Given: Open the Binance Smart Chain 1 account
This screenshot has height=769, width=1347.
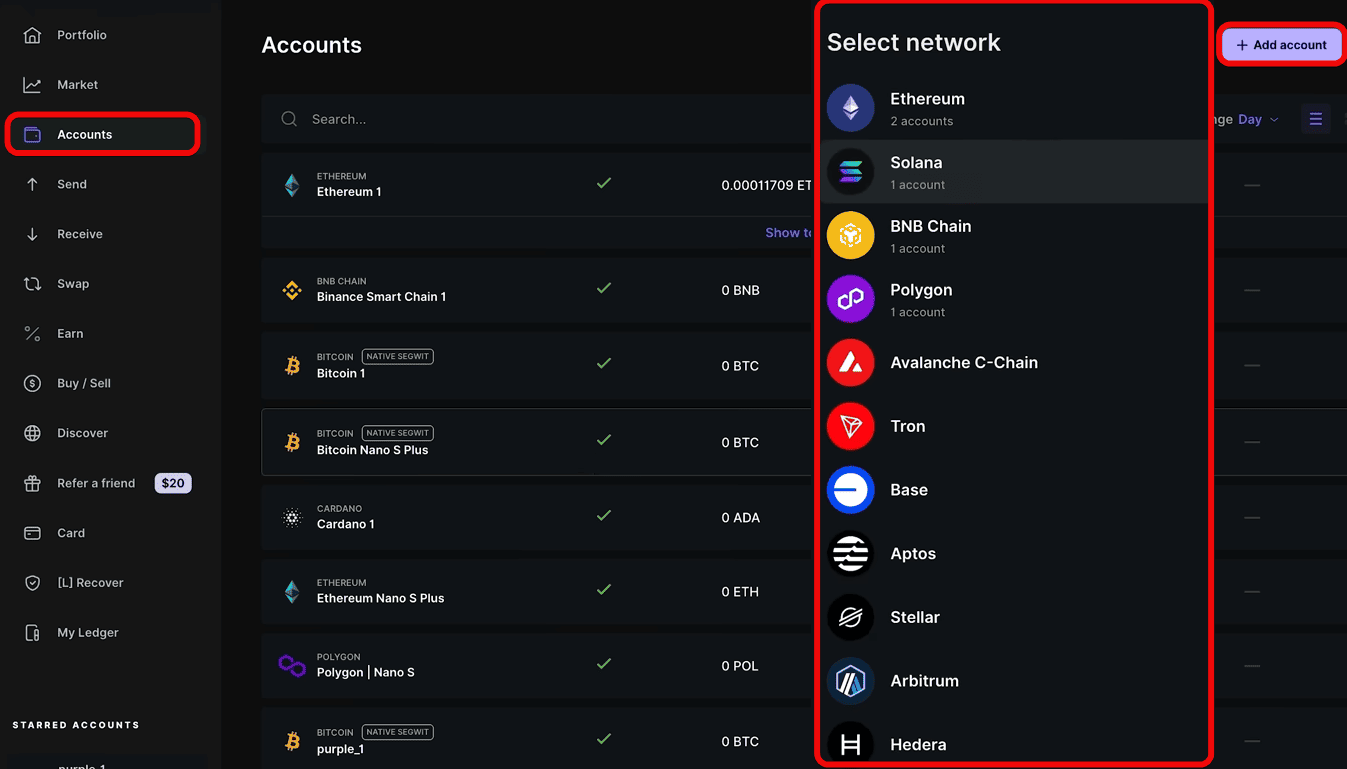Looking at the screenshot, I should pos(381,297).
